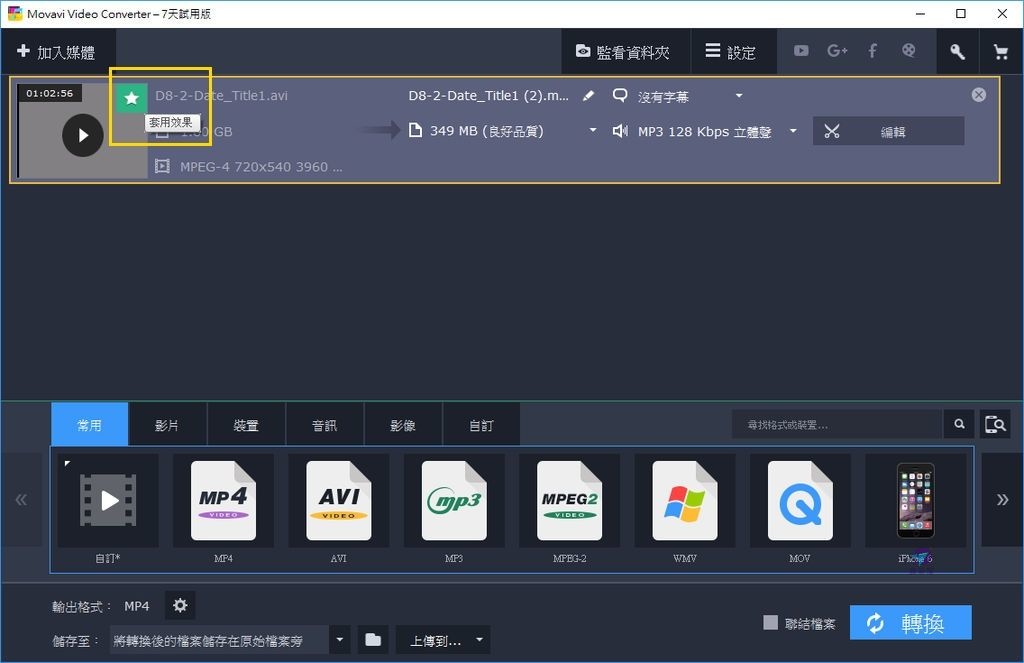
Task: Expand the 儲存至 save location dropdown
Action: pyautogui.click(x=339, y=639)
